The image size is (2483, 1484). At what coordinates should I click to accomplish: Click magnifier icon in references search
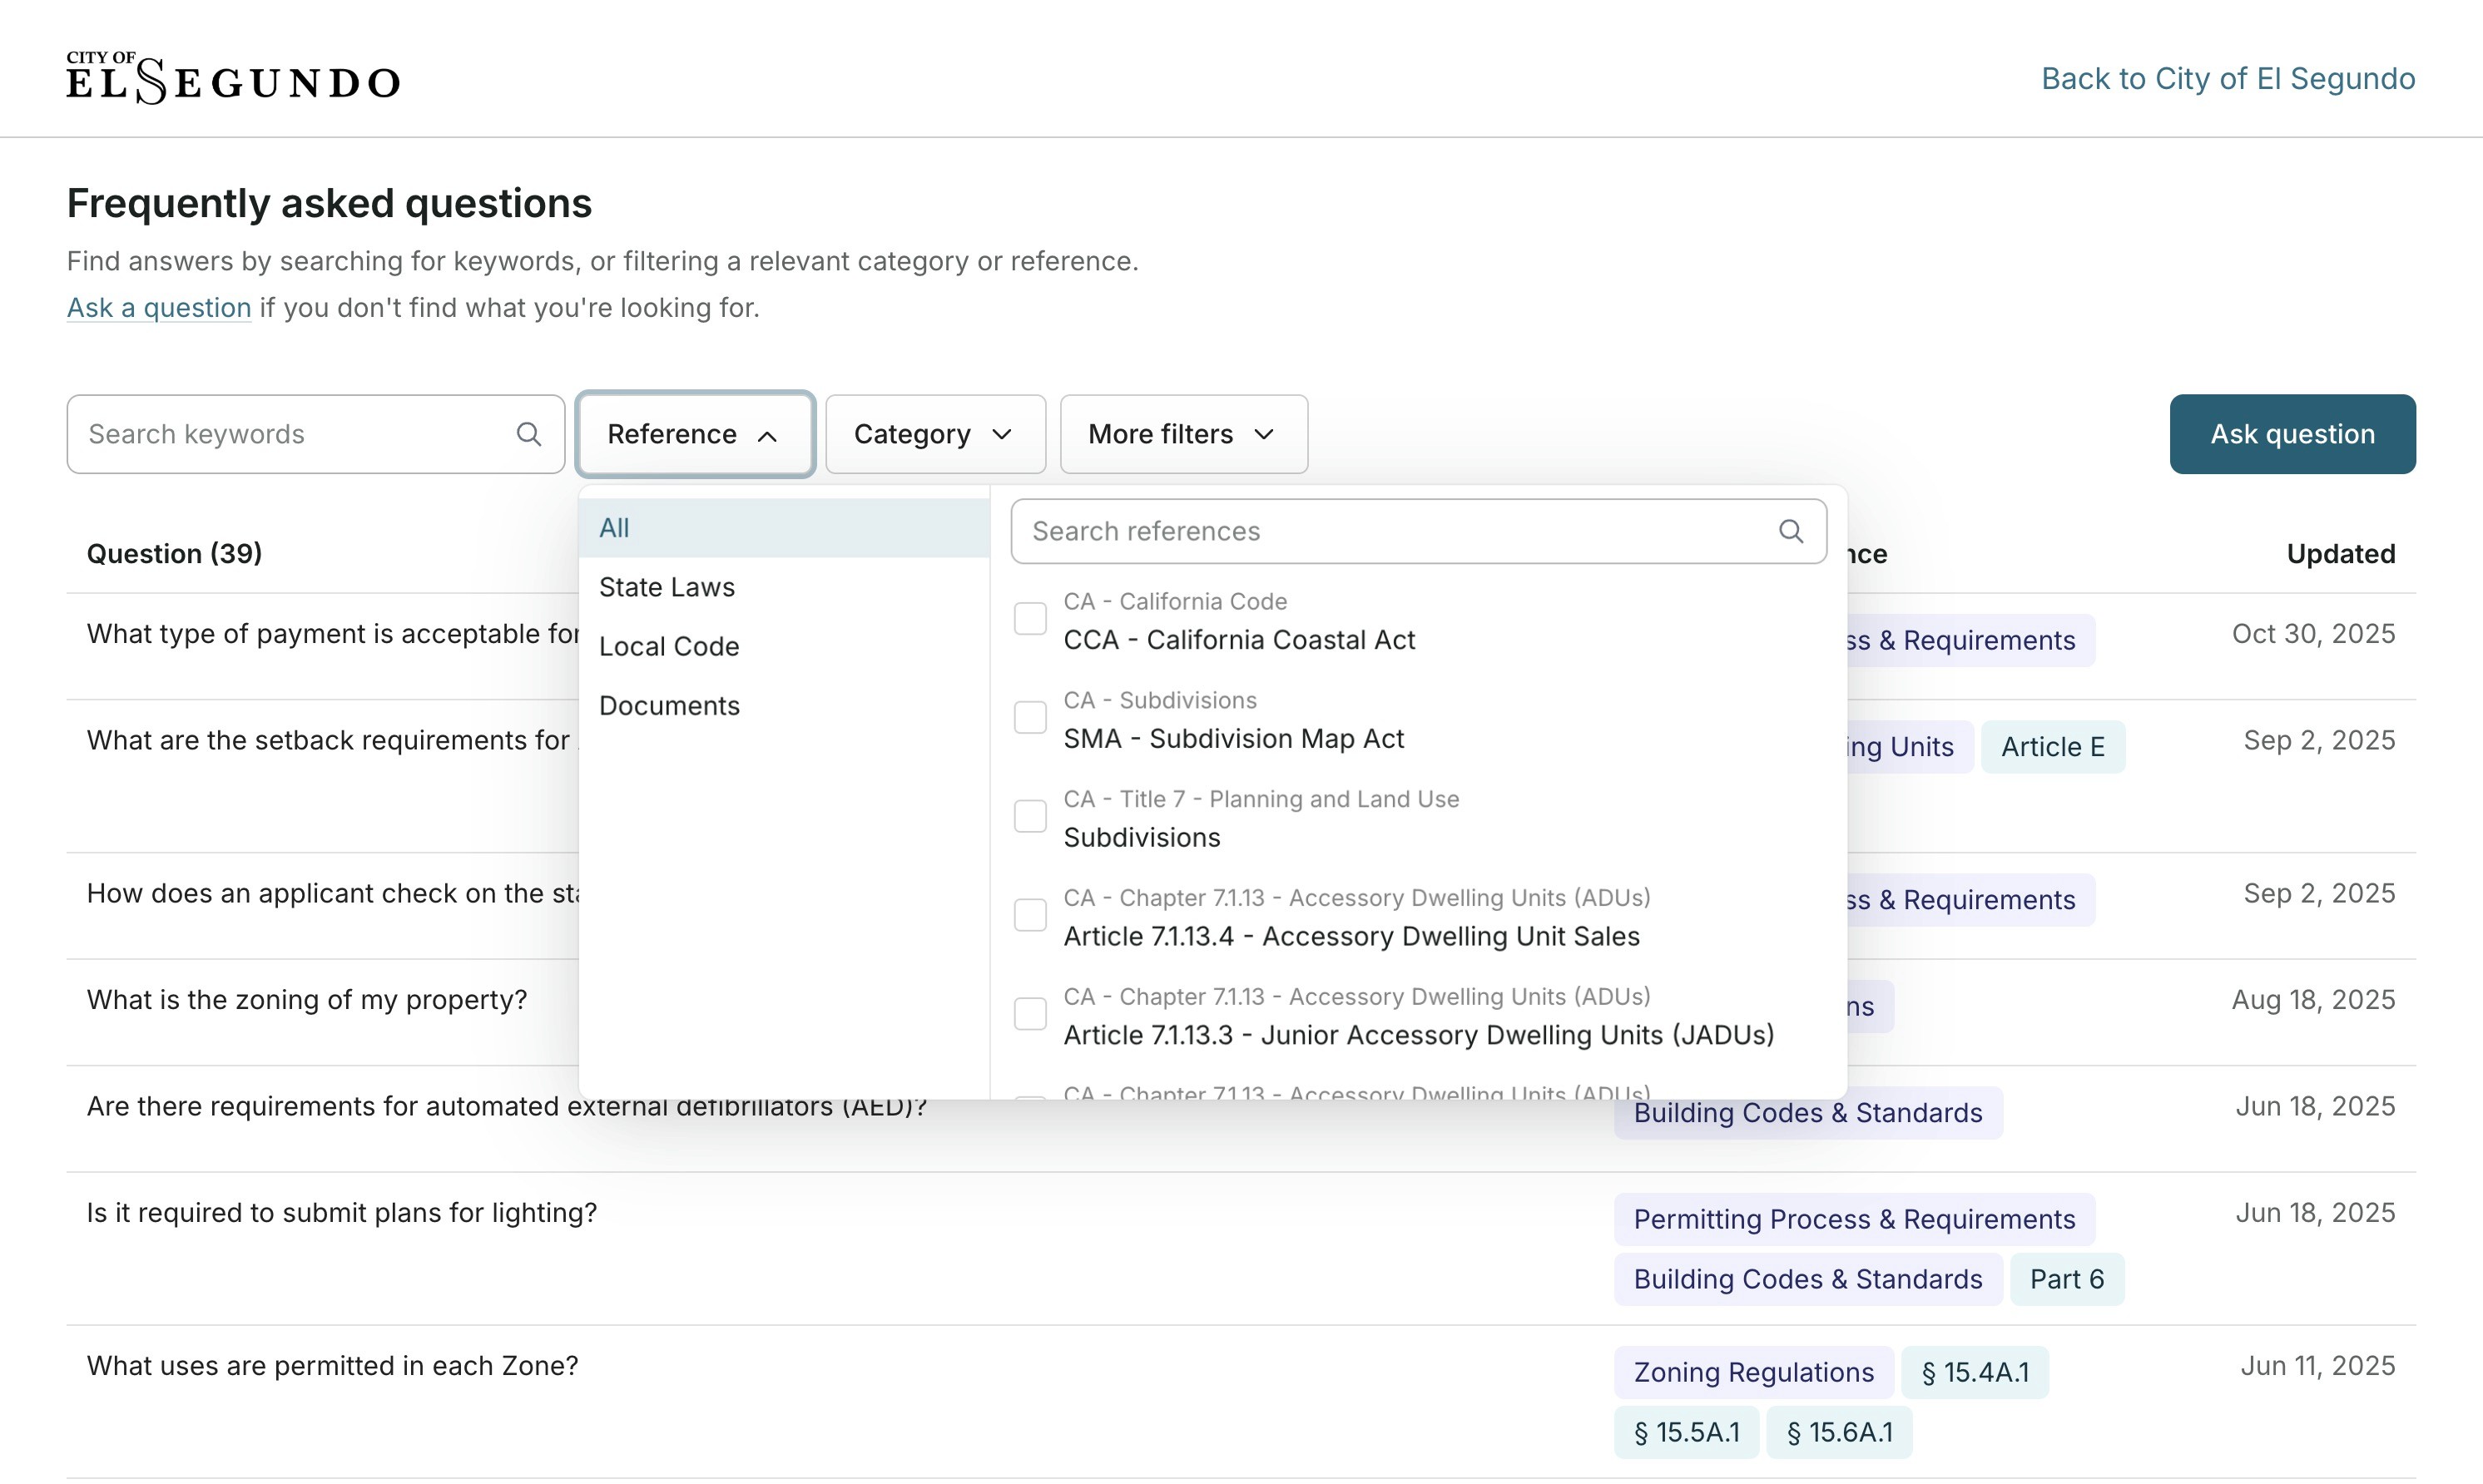[x=1790, y=531]
